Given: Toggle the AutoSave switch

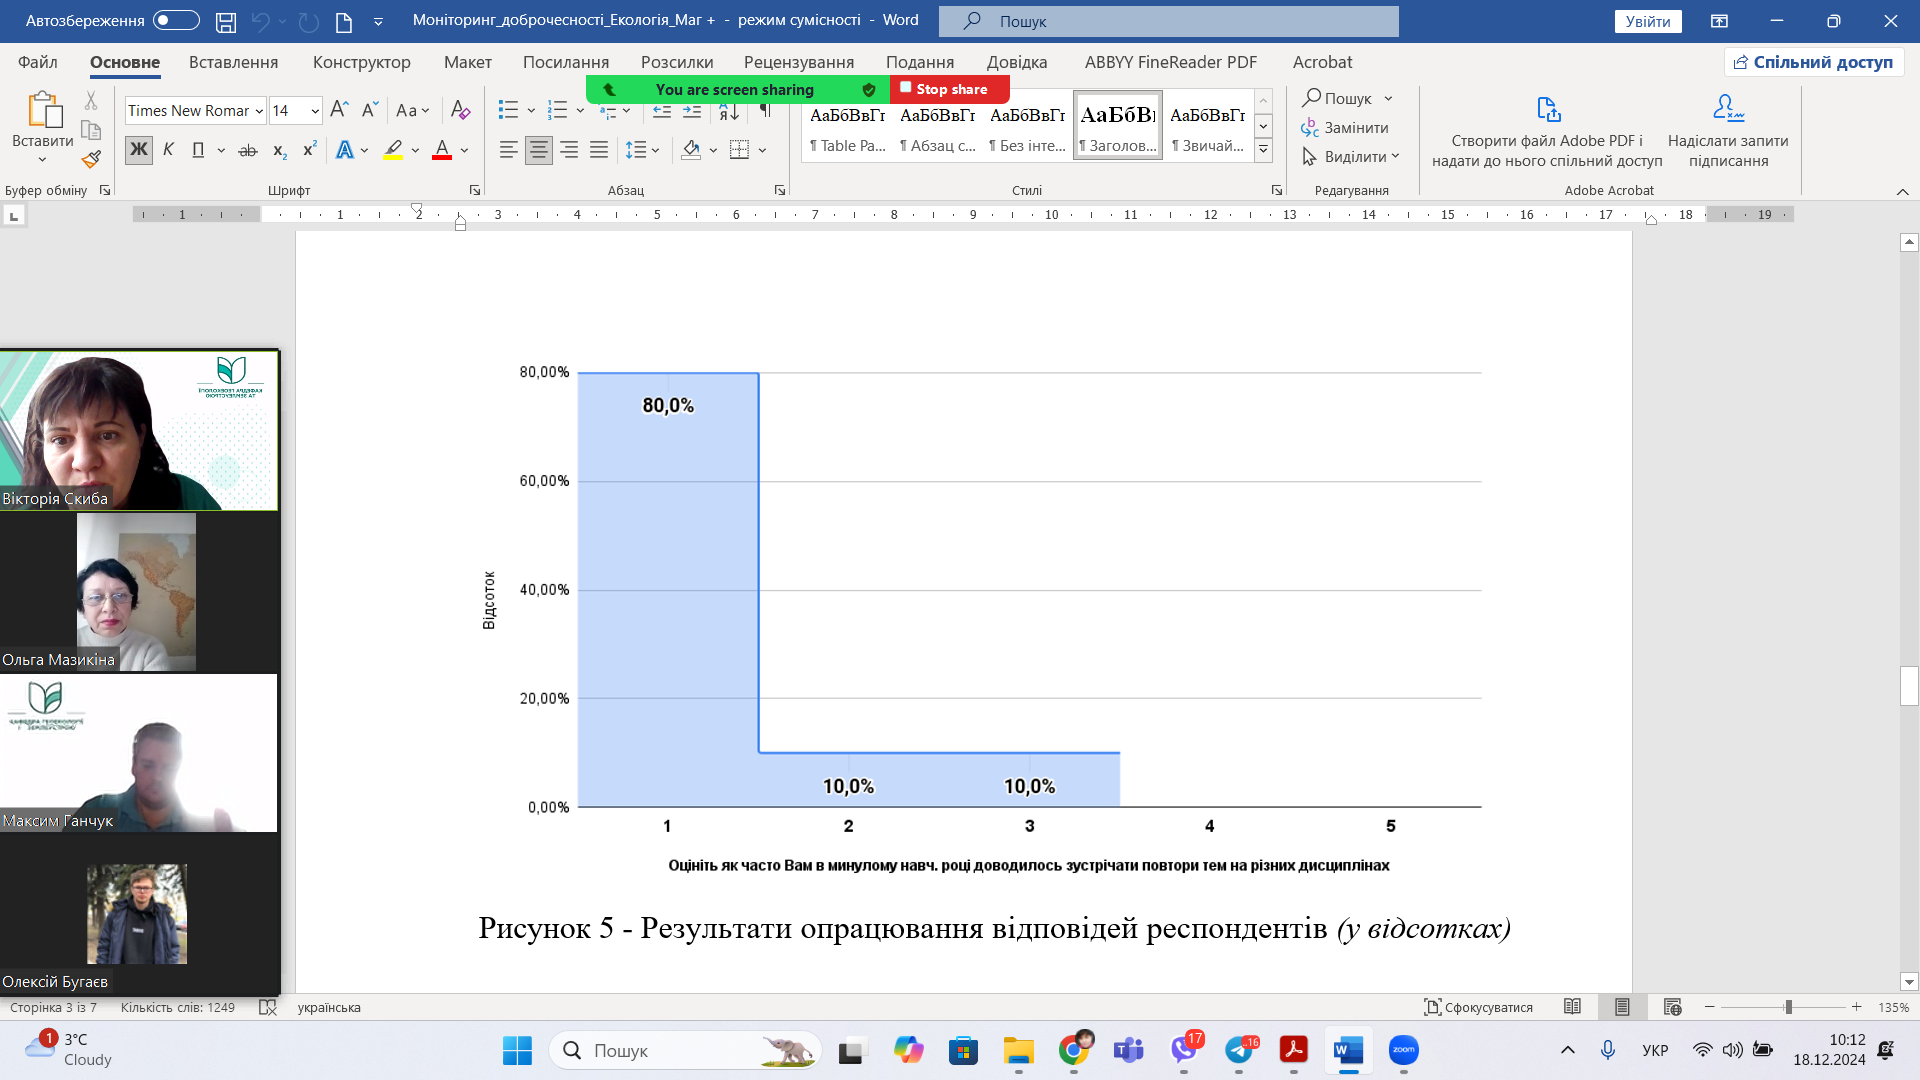Looking at the screenshot, I should click(176, 20).
